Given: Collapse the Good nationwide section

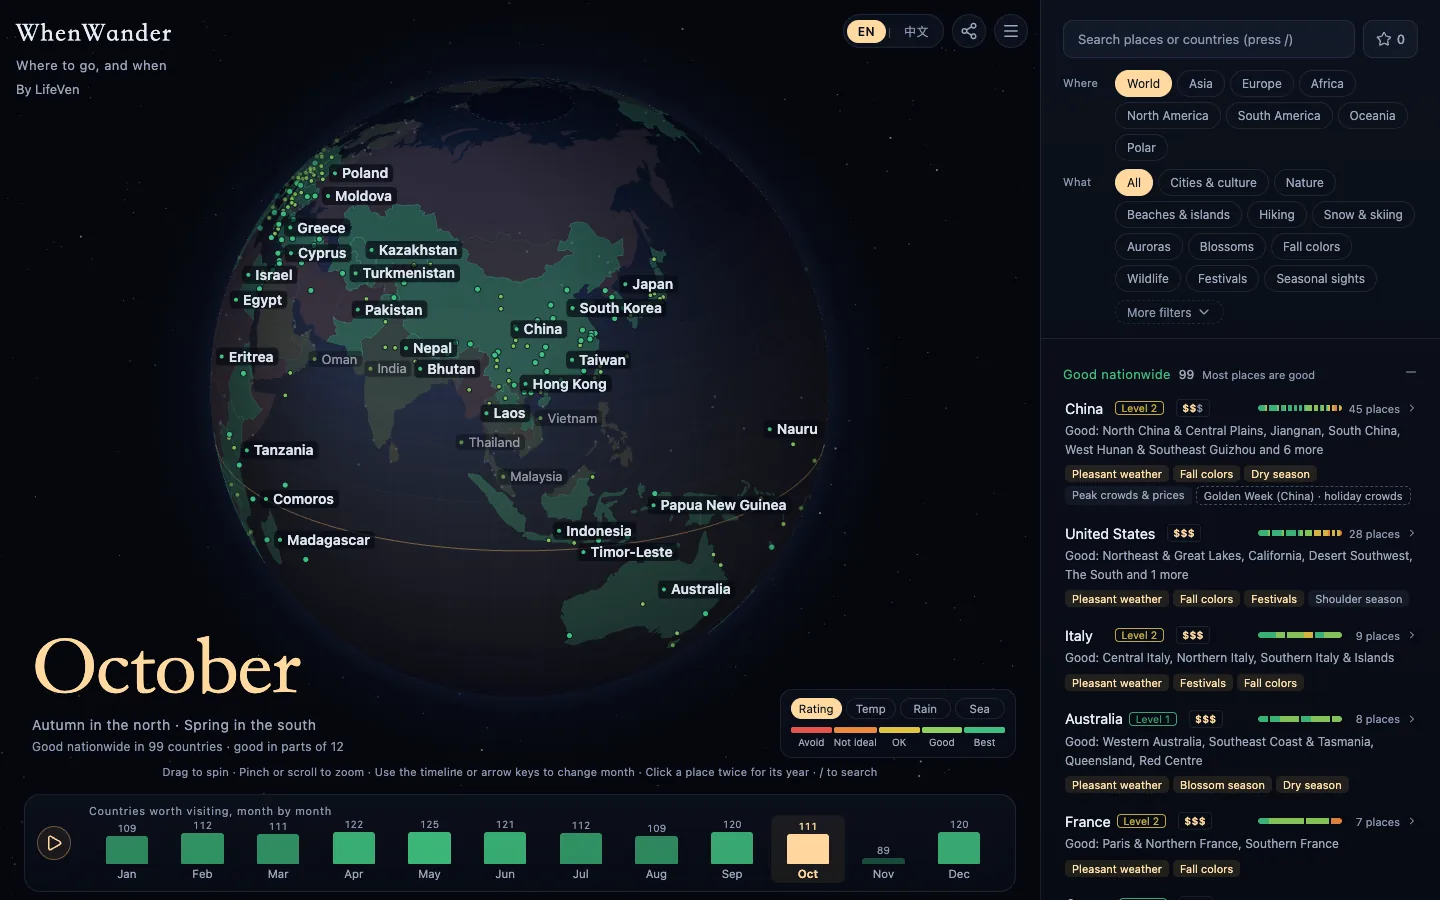Looking at the screenshot, I should point(1411,372).
